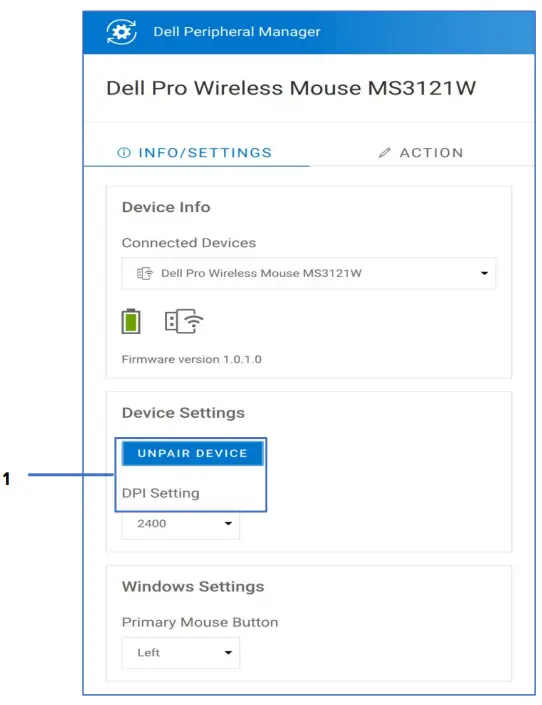Click the device icon in Connected Devices dropdown

[x=145, y=273]
